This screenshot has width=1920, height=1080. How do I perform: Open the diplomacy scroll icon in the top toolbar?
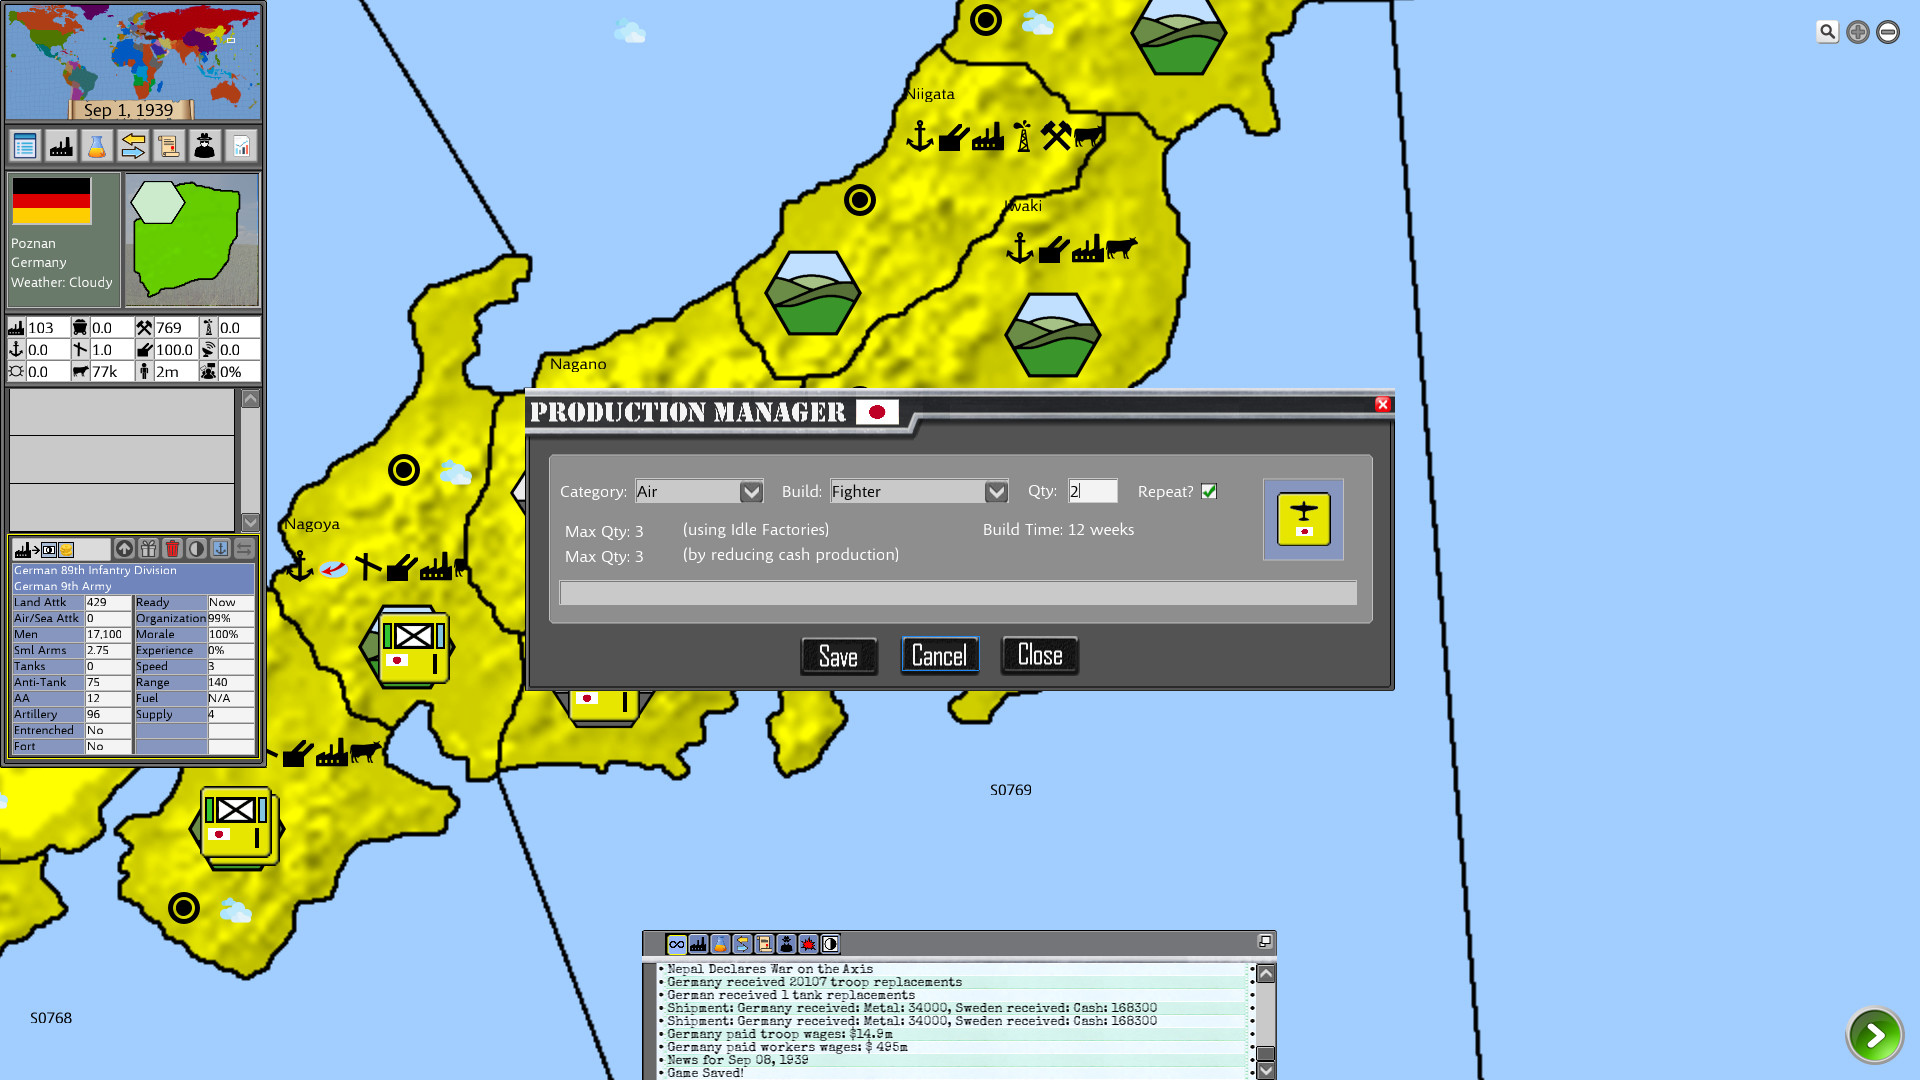(169, 147)
